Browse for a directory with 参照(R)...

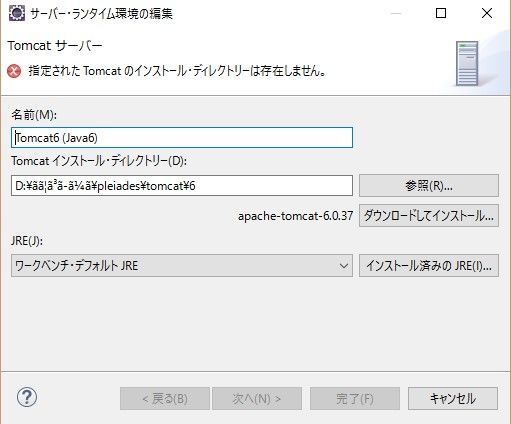point(429,185)
